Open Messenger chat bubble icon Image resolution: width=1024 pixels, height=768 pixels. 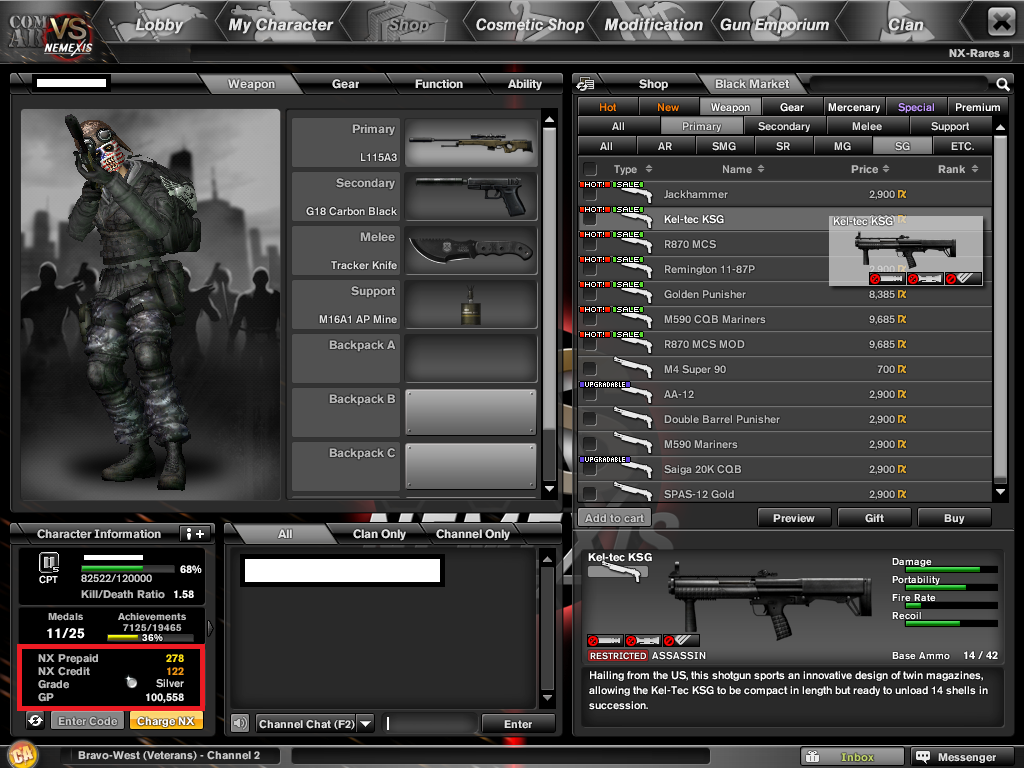tap(923, 757)
